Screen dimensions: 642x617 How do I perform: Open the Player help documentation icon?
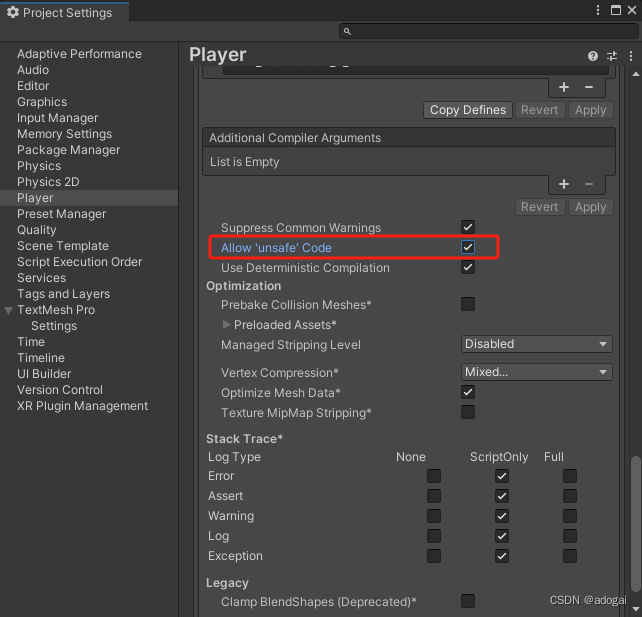point(593,56)
